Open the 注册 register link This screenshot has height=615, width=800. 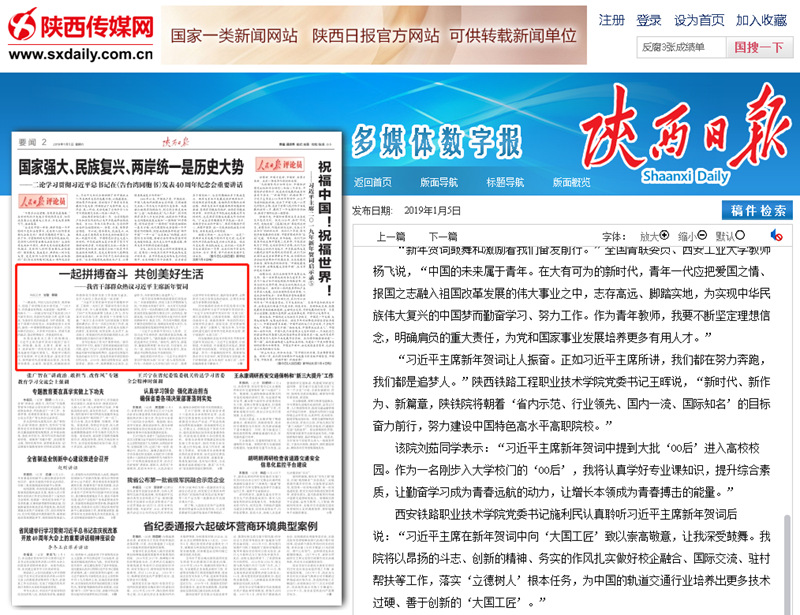(x=612, y=20)
